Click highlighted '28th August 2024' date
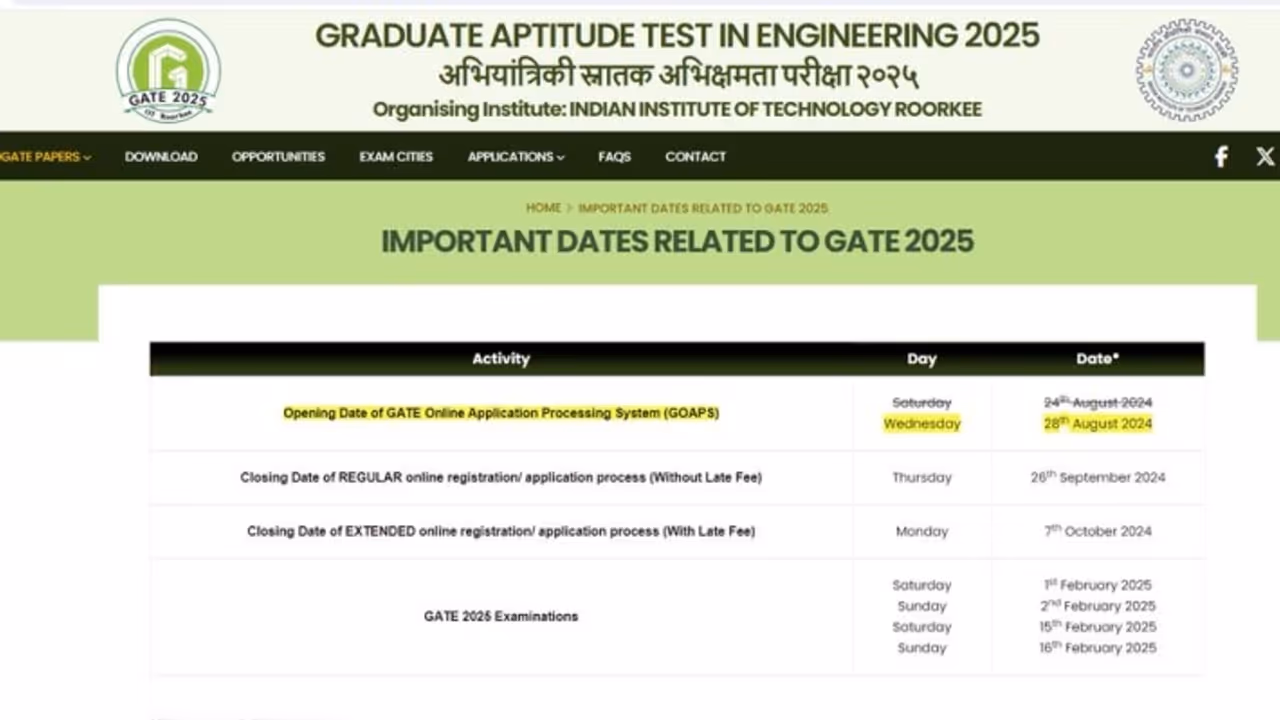 point(1098,424)
